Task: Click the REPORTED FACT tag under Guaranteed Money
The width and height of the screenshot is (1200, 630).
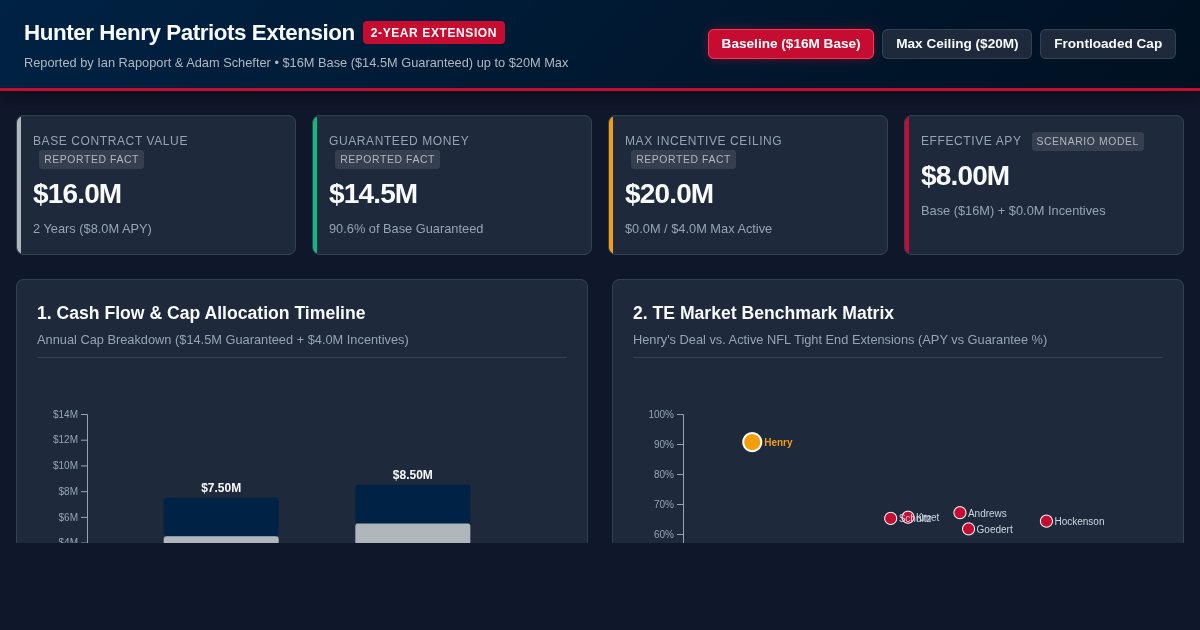Action: [x=387, y=159]
